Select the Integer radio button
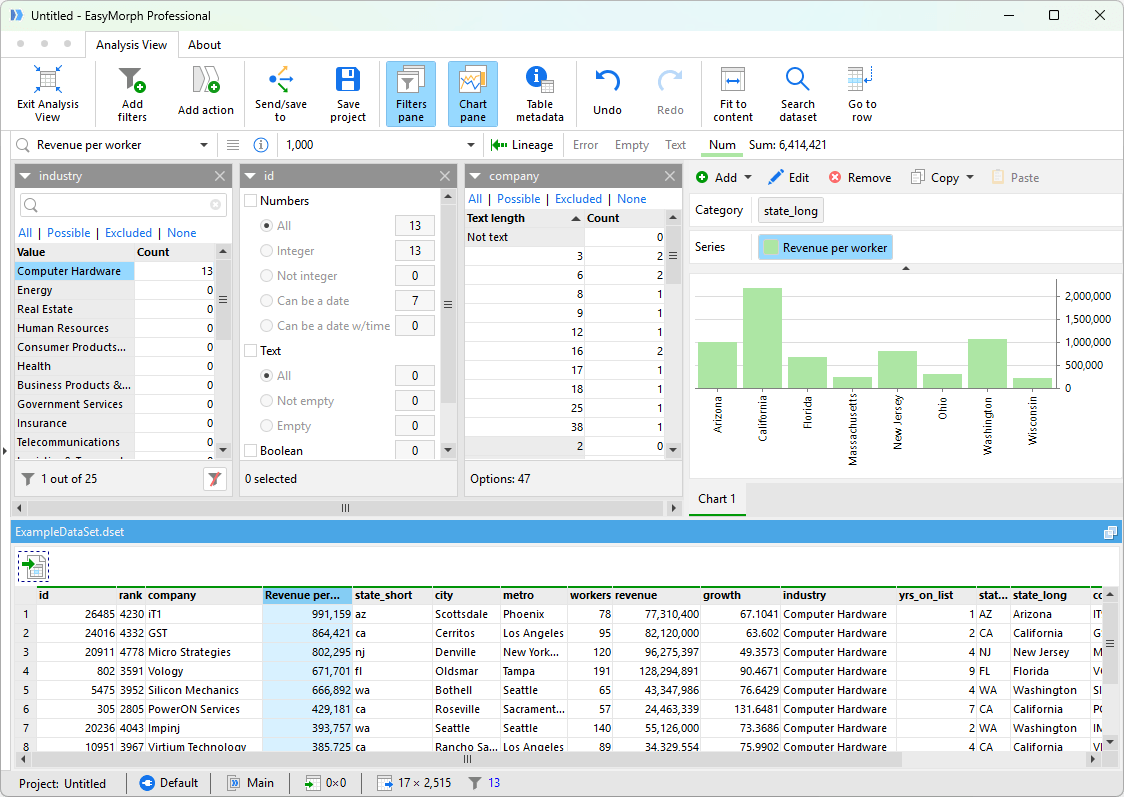This screenshot has width=1124, height=797. [x=267, y=251]
